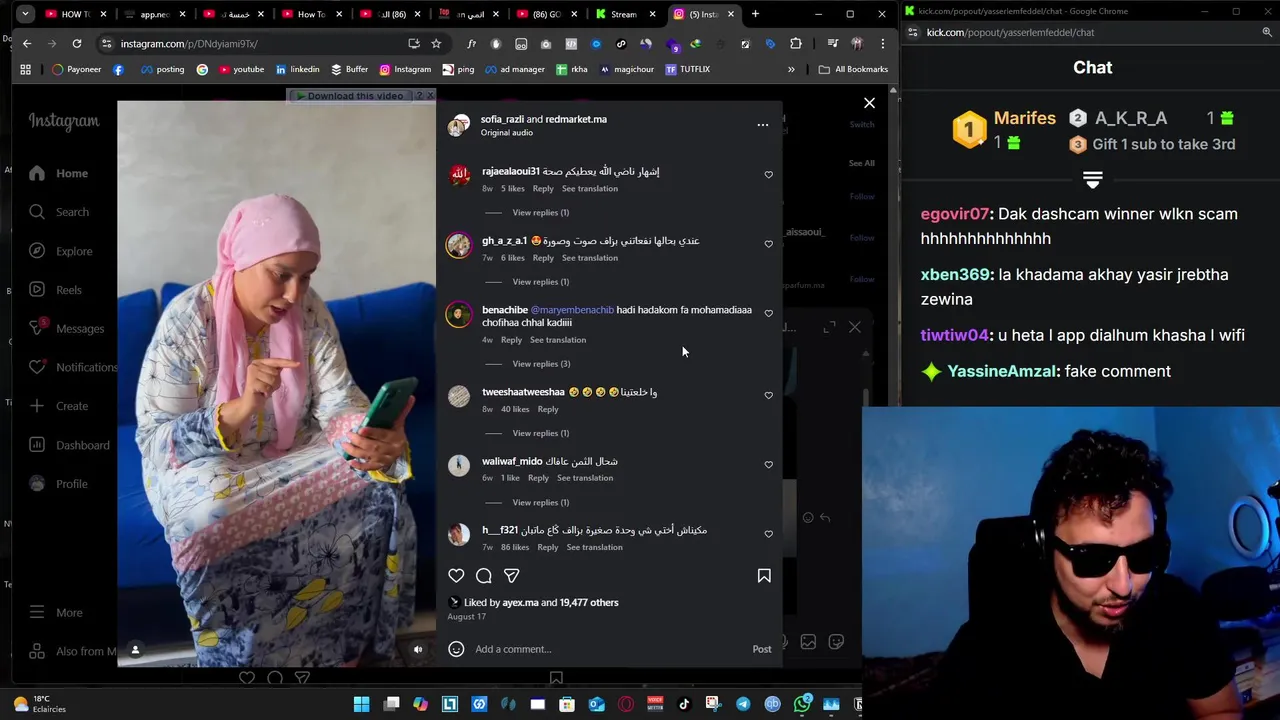Open emoji picker in comment box
The image size is (1280, 720).
click(x=456, y=649)
